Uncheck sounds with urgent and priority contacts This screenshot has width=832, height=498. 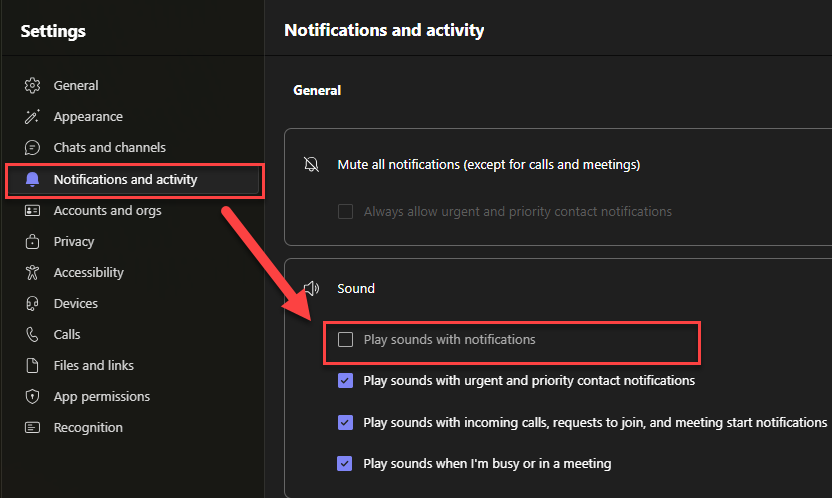pyautogui.click(x=346, y=381)
